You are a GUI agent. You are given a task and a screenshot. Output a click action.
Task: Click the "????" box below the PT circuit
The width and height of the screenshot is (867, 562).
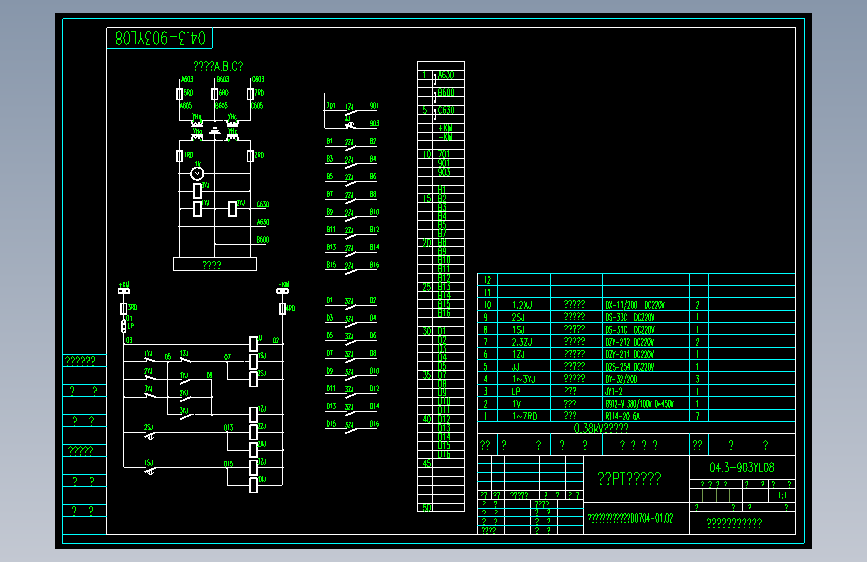(215, 264)
